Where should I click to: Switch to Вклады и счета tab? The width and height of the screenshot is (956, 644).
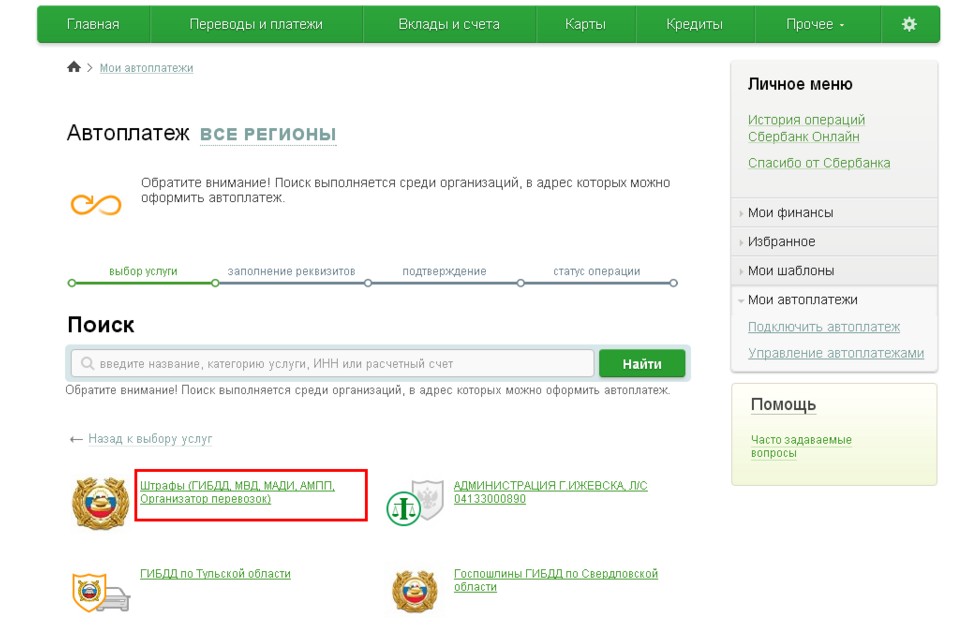(449, 24)
